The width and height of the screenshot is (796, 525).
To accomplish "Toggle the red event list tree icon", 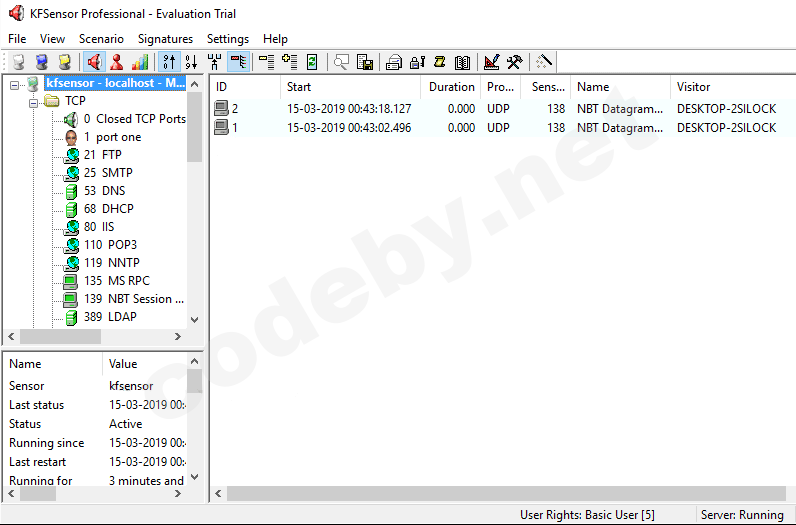I will (x=238, y=62).
